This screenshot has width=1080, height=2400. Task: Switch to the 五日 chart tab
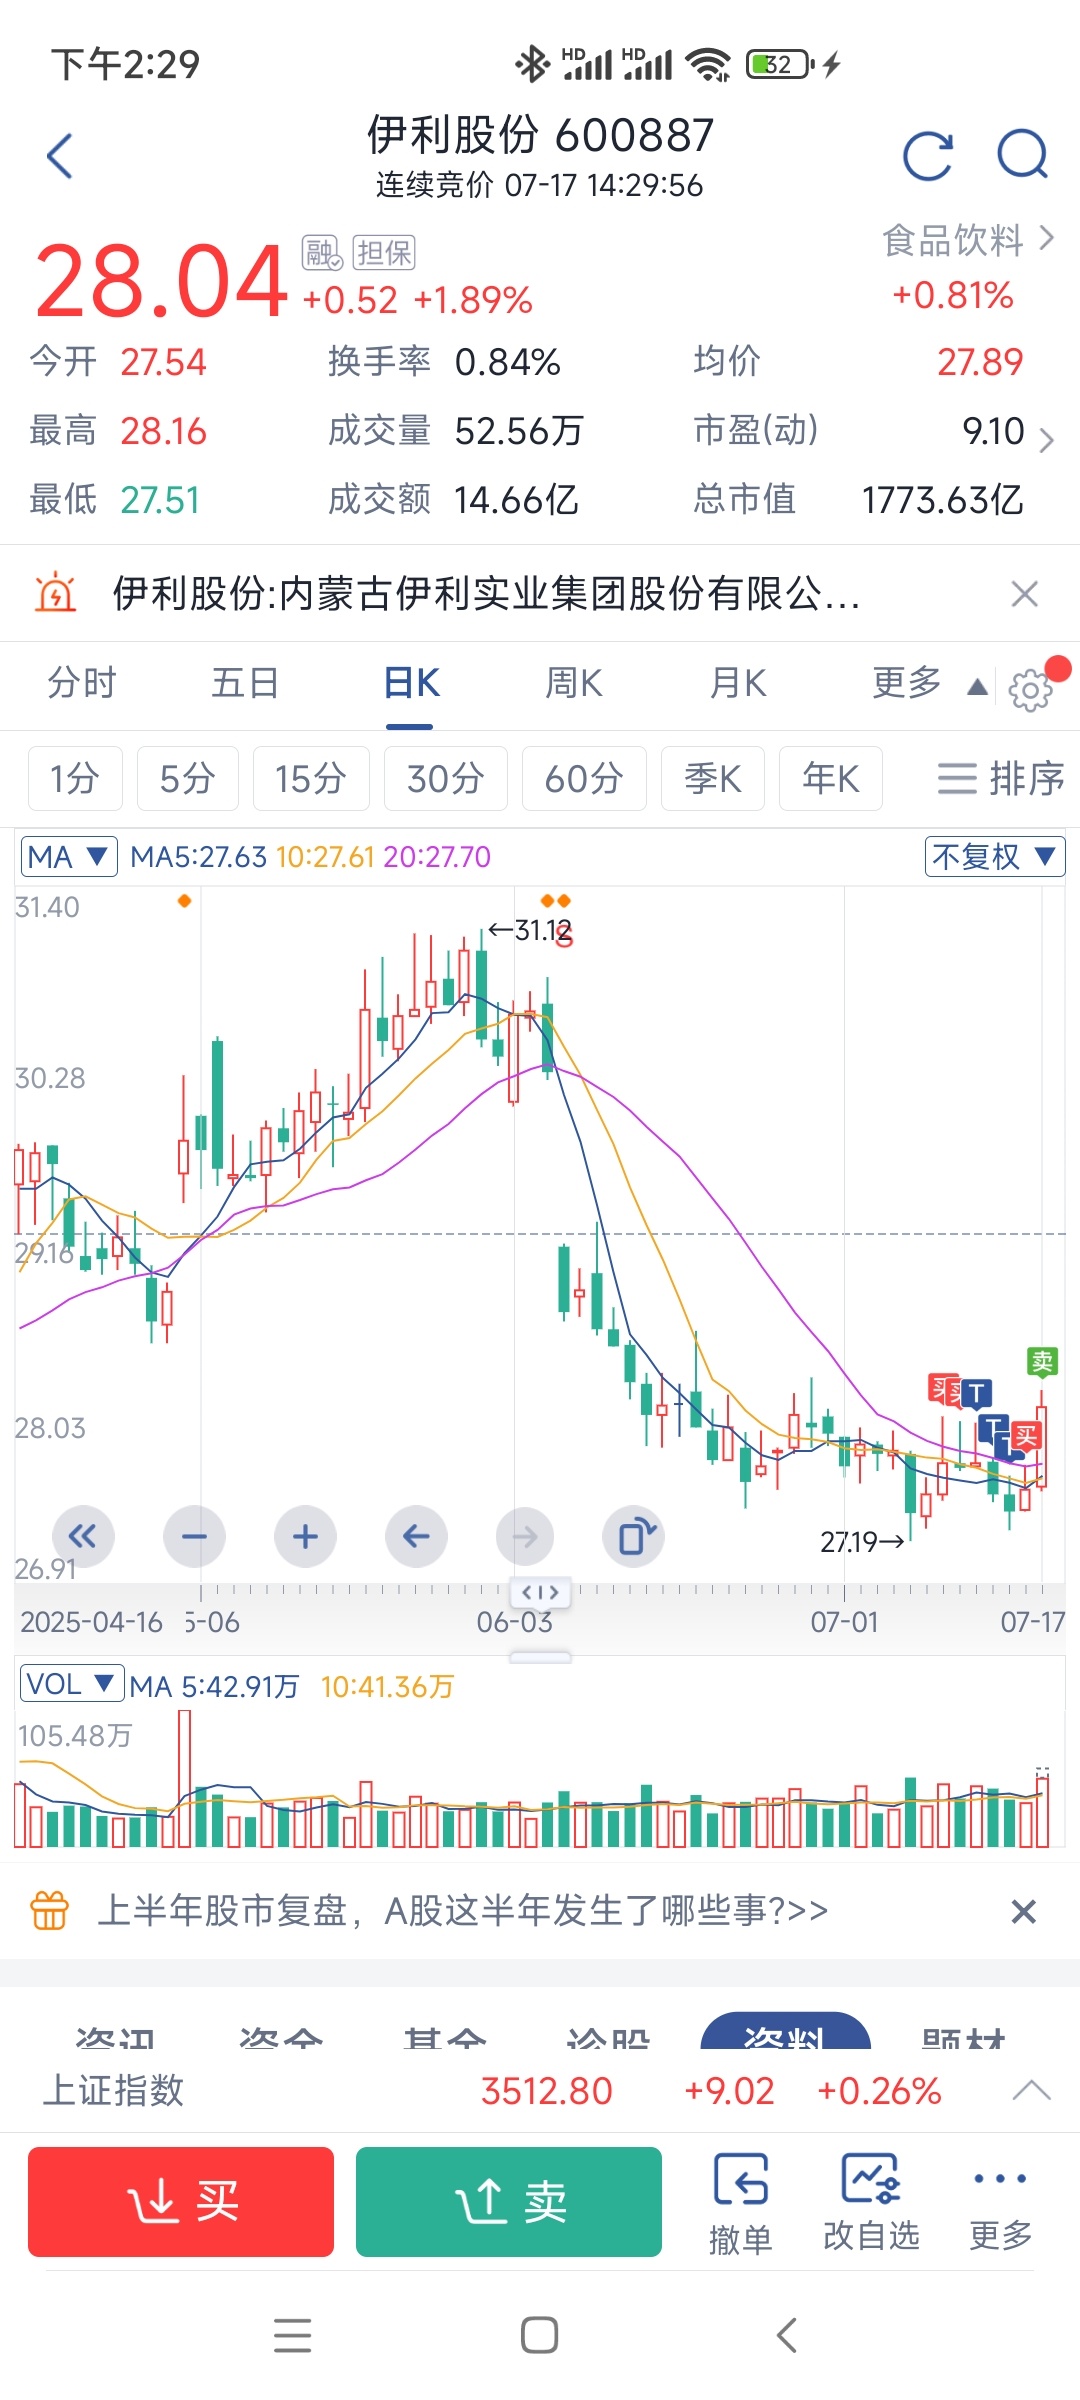pyautogui.click(x=245, y=683)
